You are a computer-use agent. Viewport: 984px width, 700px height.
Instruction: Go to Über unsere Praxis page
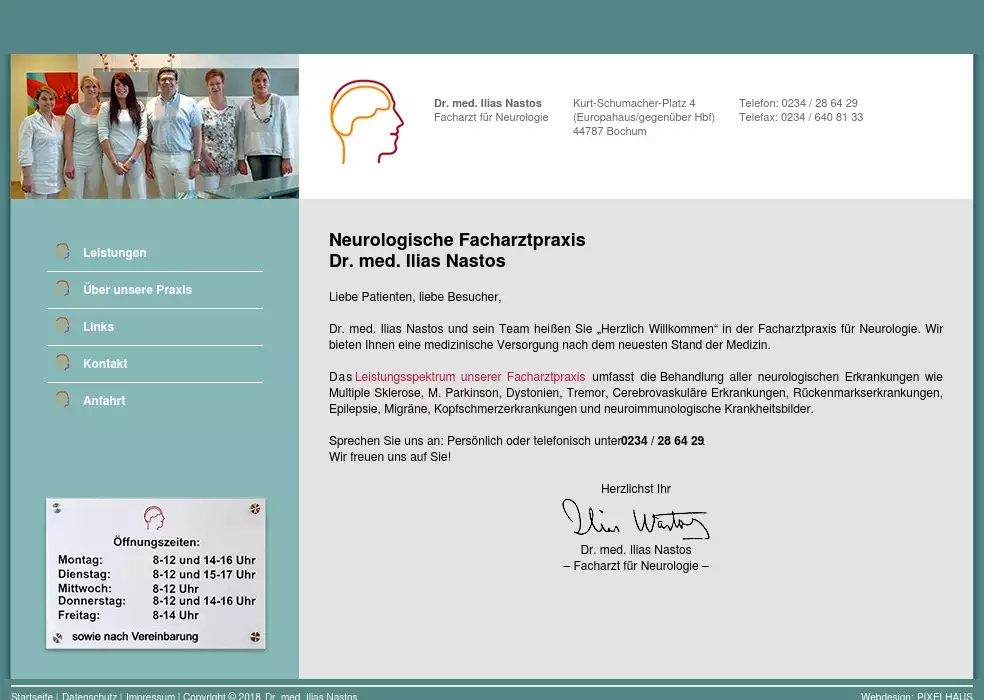coord(137,290)
